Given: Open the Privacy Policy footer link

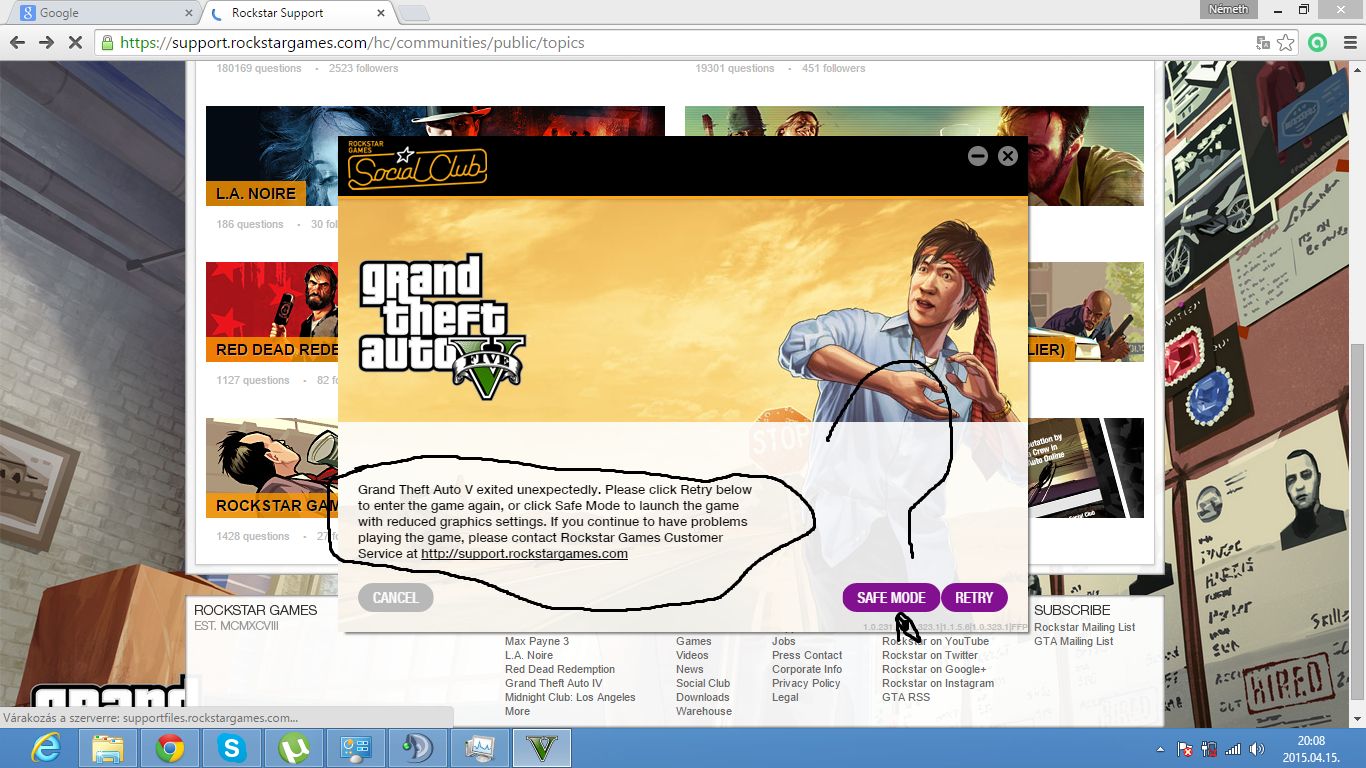Looking at the screenshot, I should [x=806, y=683].
